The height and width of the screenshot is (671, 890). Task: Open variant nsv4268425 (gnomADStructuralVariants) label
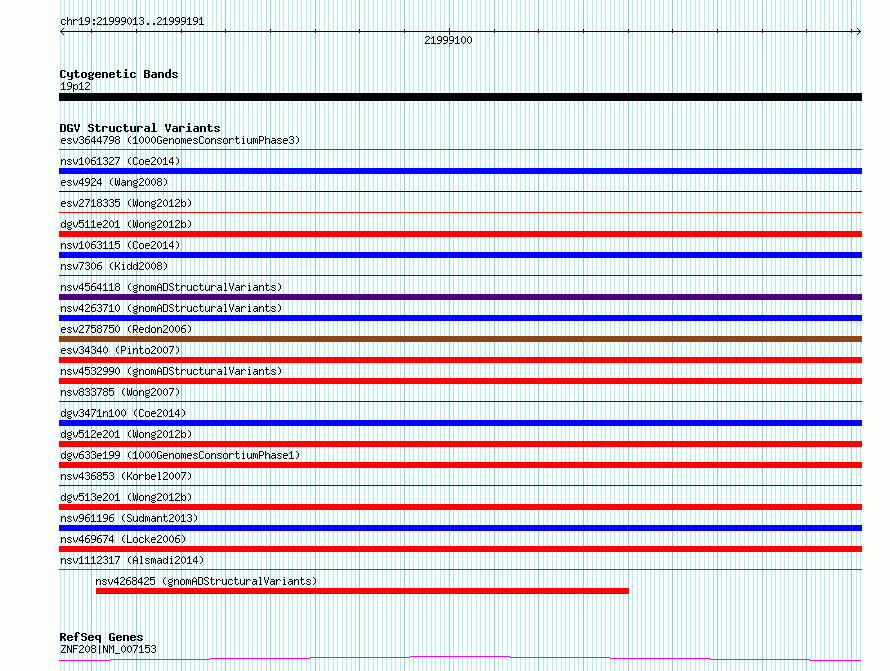206,581
